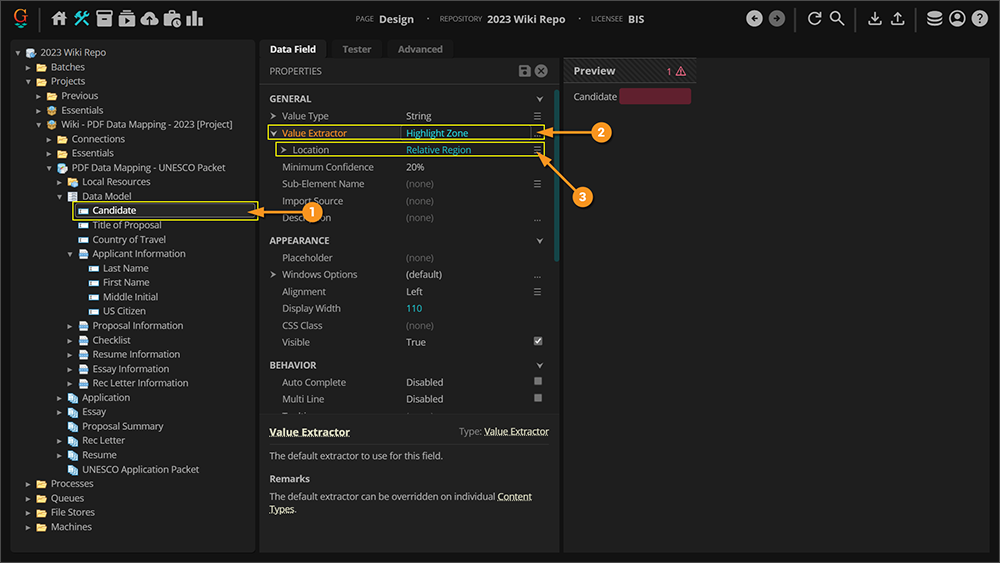Image resolution: width=1000 pixels, height=563 pixels.
Task: Open search with the magnifier icon
Action: [837, 19]
